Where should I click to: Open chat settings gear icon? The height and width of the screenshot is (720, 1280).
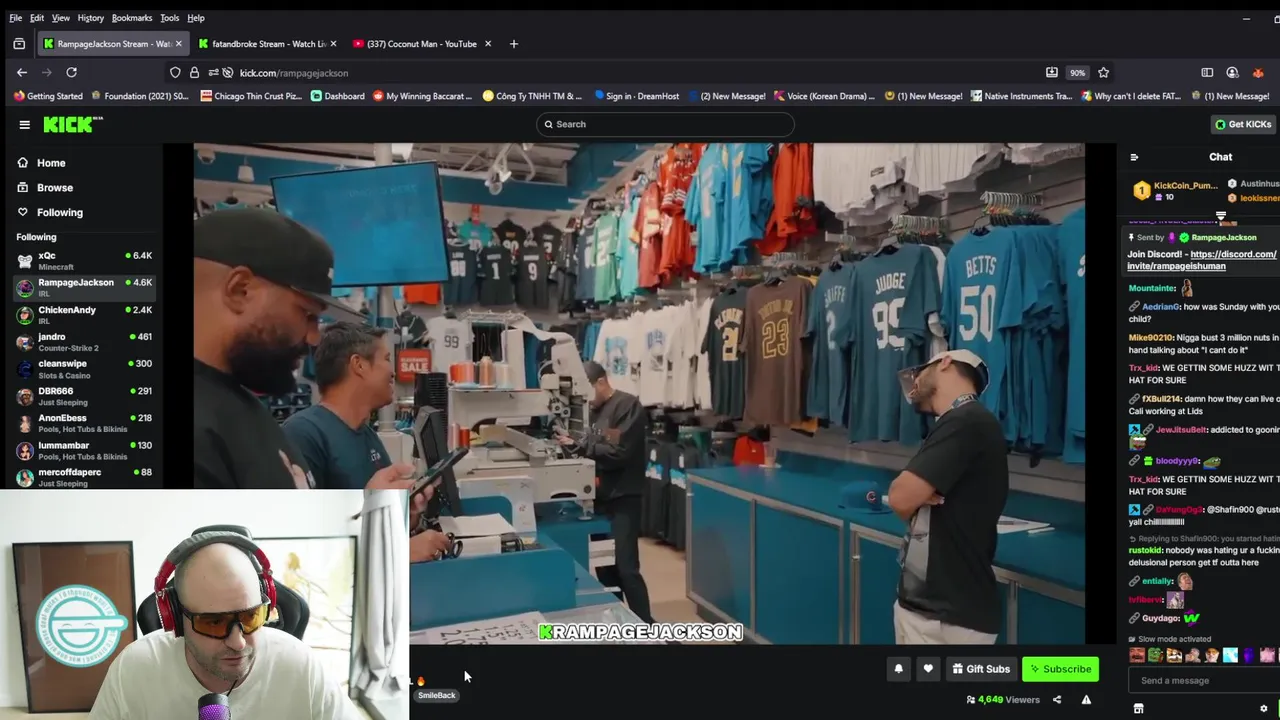click(x=1263, y=708)
